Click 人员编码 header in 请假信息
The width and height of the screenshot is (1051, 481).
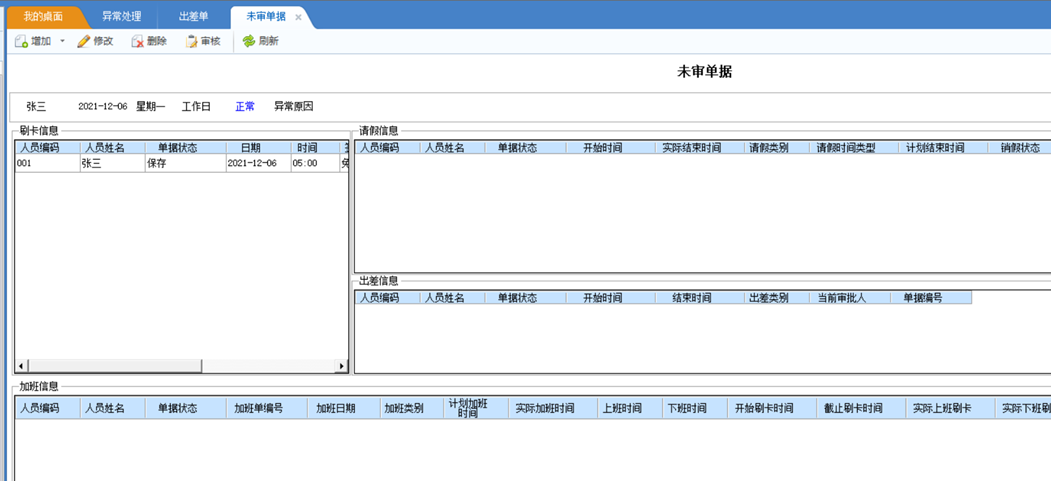pos(387,148)
